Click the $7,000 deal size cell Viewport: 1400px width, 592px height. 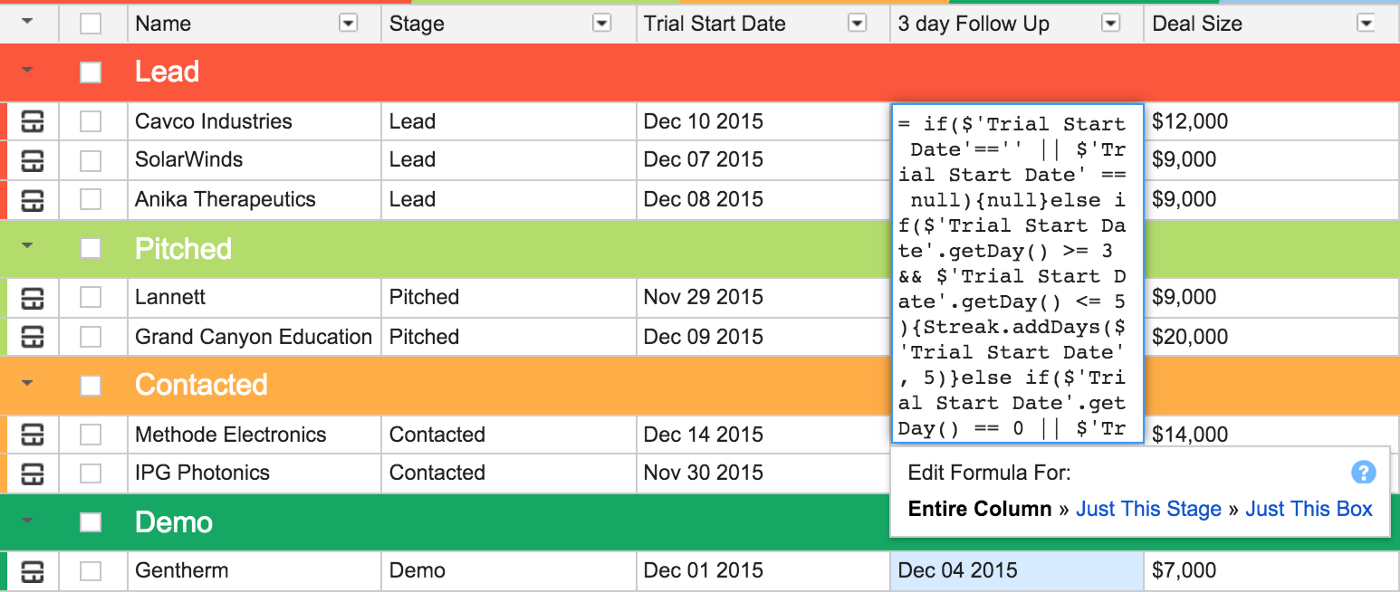[x=1271, y=571]
